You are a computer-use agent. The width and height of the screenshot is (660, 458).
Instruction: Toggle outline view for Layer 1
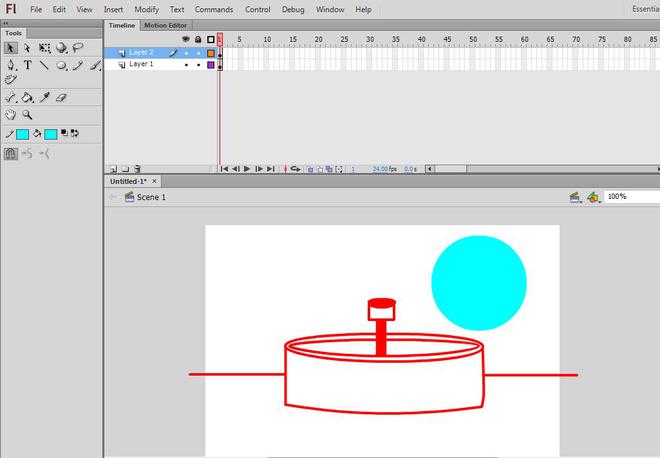(x=211, y=64)
